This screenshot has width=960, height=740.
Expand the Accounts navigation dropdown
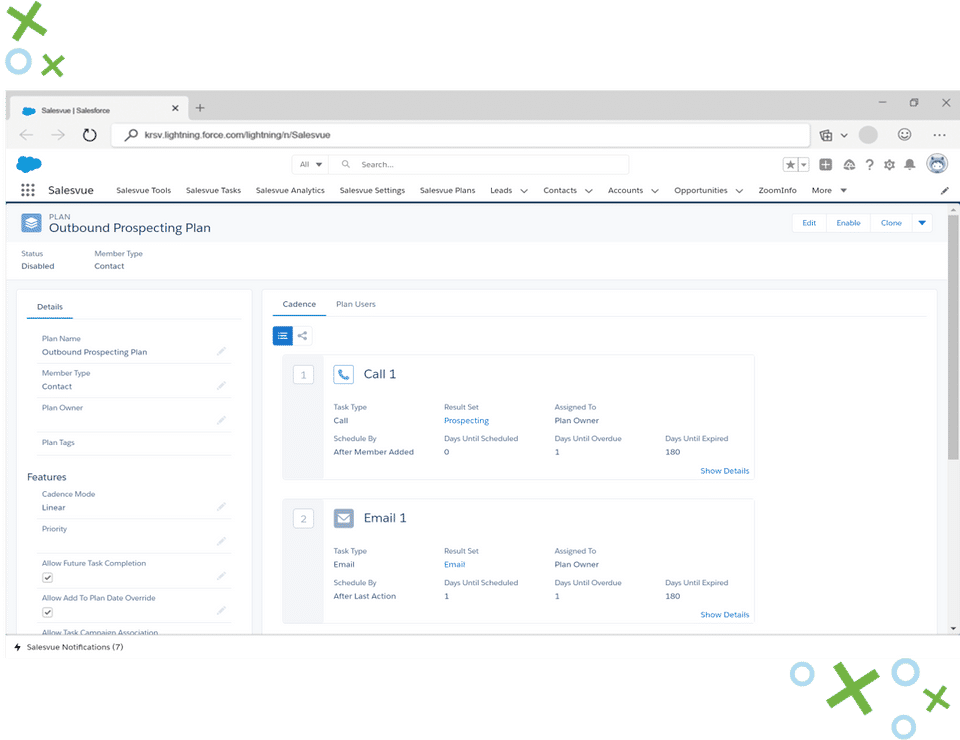(x=654, y=191)
